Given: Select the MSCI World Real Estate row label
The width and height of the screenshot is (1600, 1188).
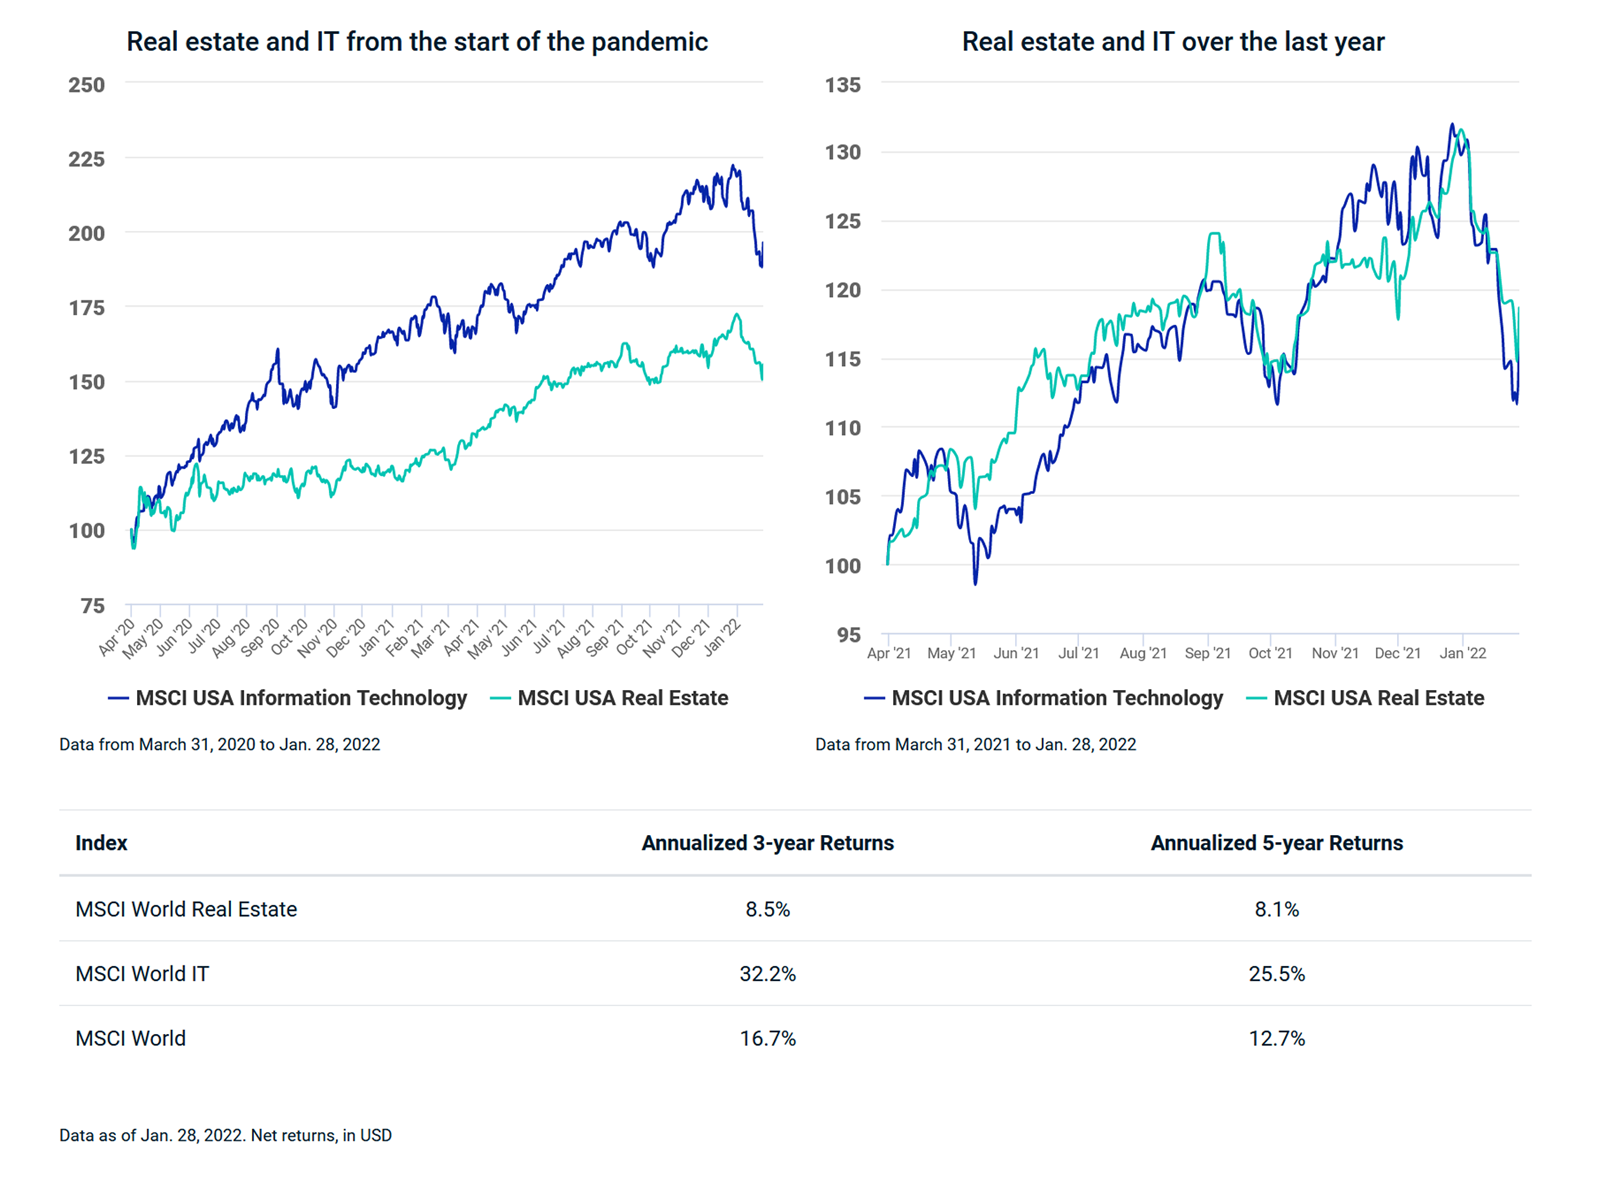Looking at the screenshot, I should (x=186, y=909).
